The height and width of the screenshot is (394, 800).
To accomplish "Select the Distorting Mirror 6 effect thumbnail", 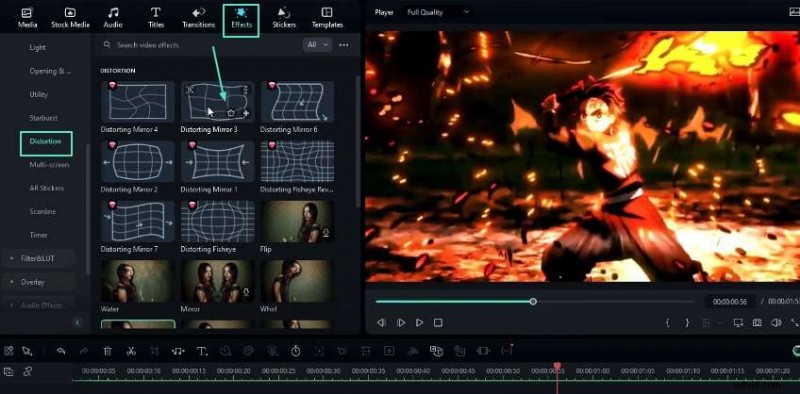I will coord(297,102).
